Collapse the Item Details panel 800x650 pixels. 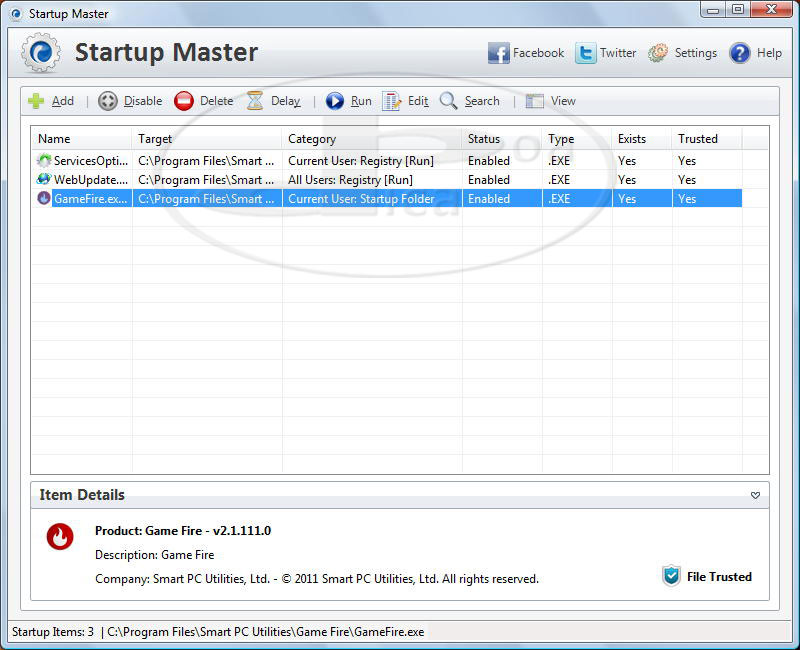point(755,495)
